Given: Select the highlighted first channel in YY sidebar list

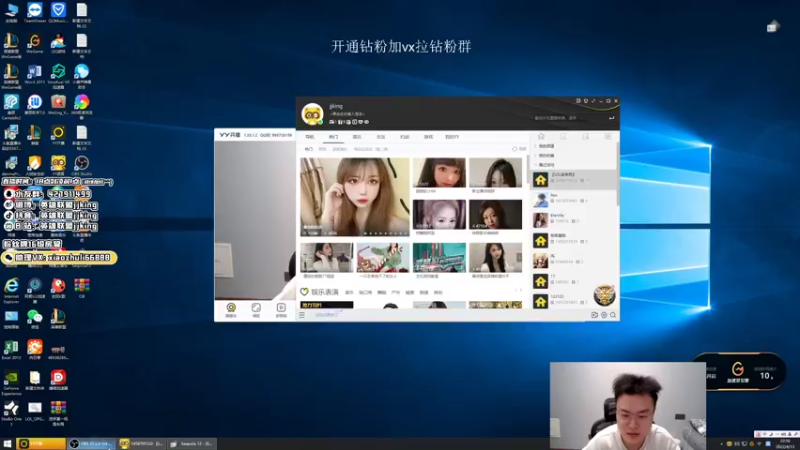Looking at the screenshot, I should [x=573, y=179].
